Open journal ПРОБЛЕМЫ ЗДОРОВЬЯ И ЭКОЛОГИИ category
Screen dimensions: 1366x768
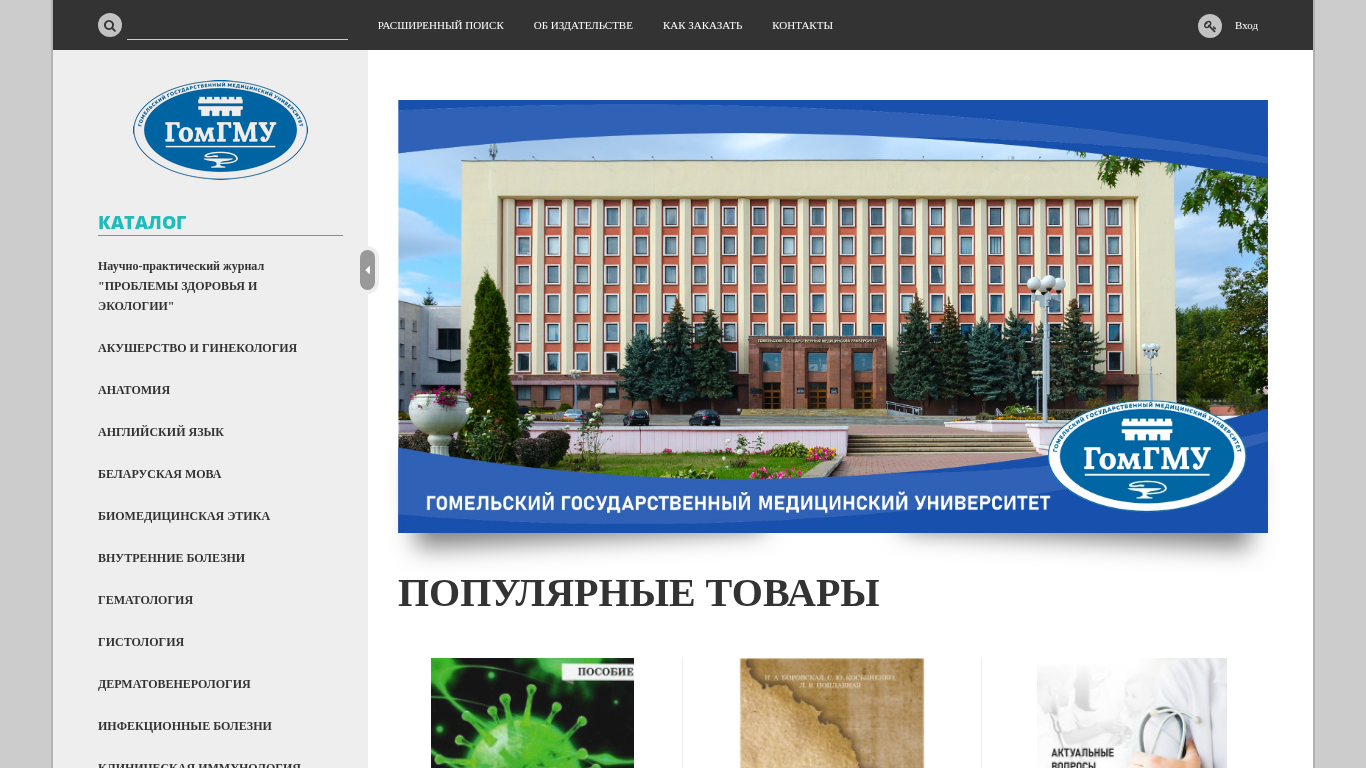(181, 286)
